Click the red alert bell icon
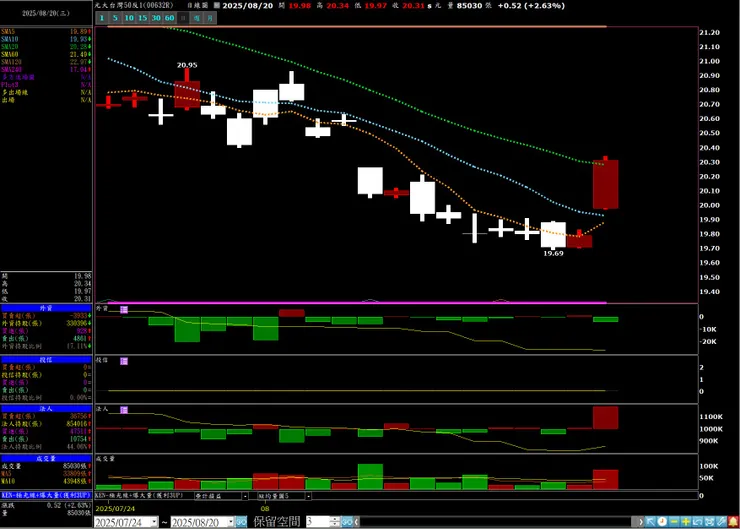This screenshot has height=529, width=740. (733, 521)
